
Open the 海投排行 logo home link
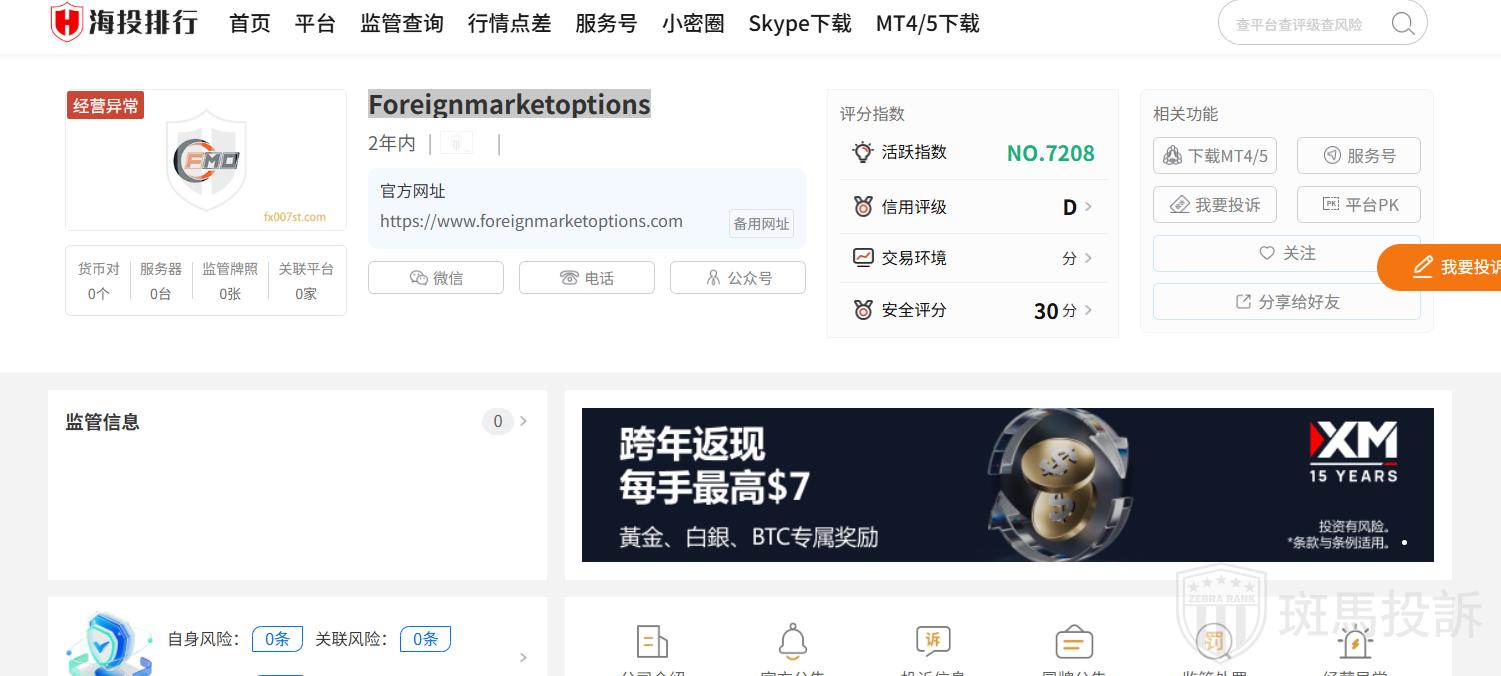tap(124, 22)
